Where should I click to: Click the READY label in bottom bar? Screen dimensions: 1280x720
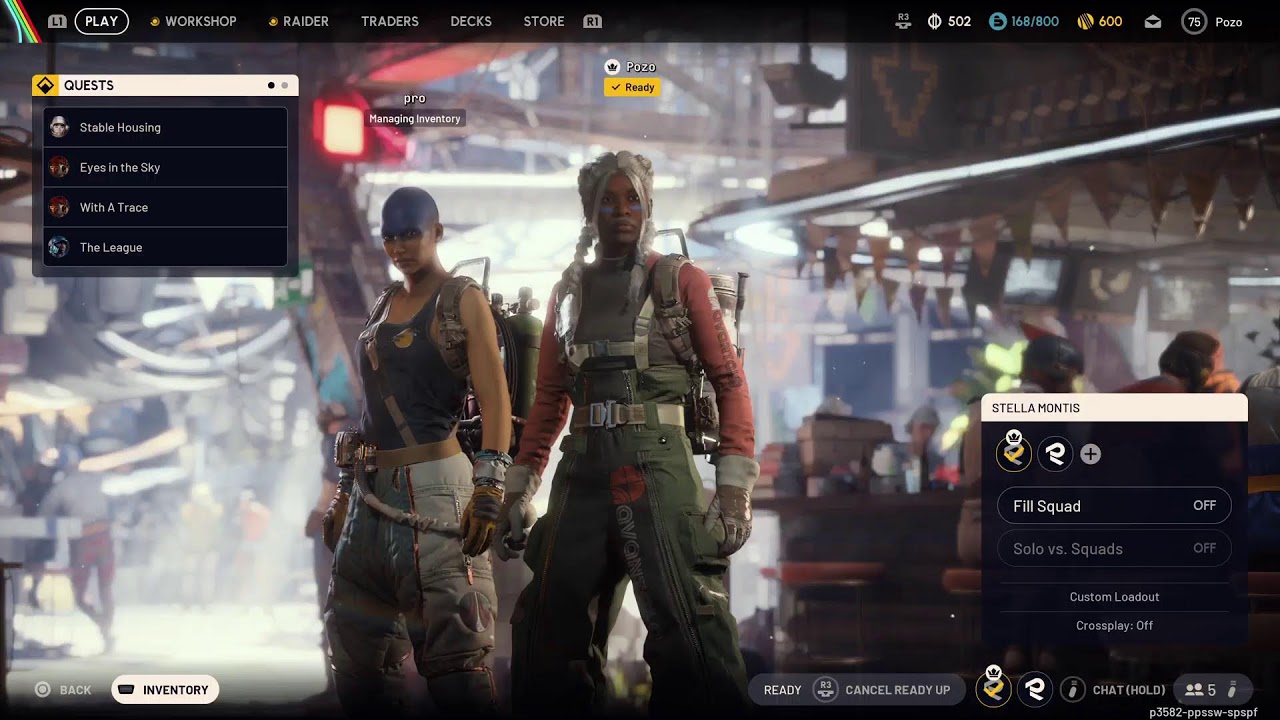point(782,690)
